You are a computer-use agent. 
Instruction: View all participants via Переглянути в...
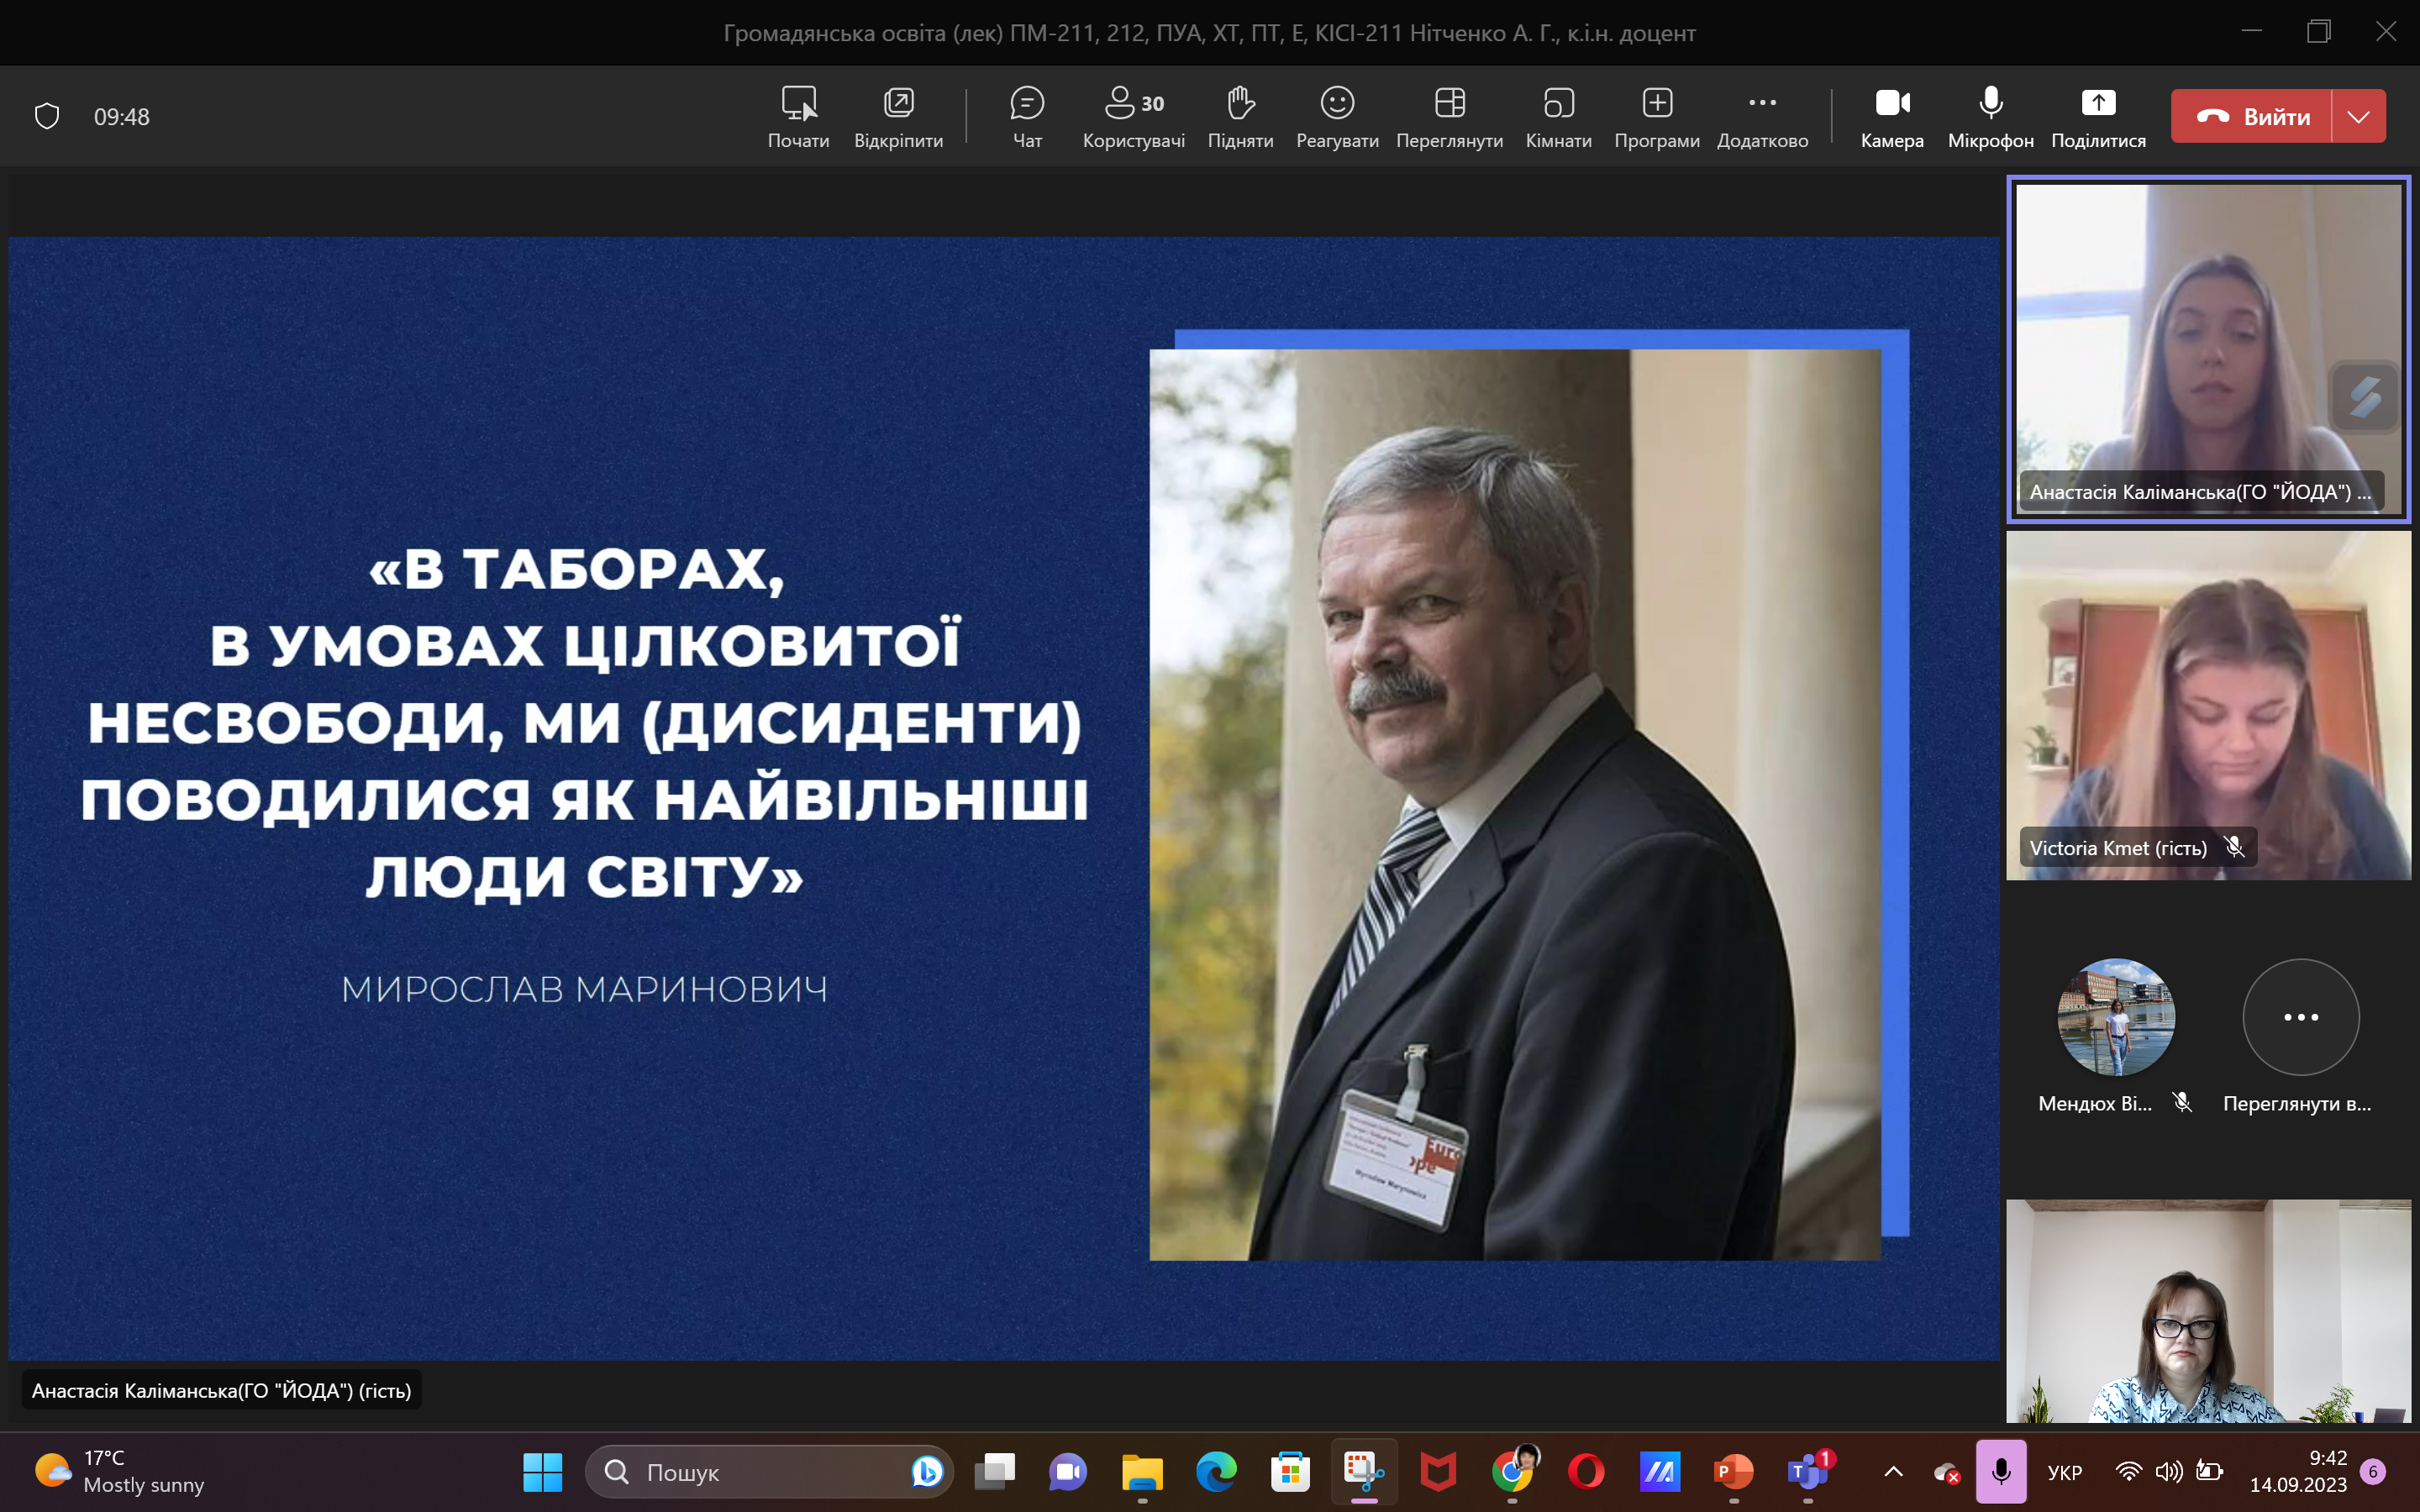point(2300,1017)
